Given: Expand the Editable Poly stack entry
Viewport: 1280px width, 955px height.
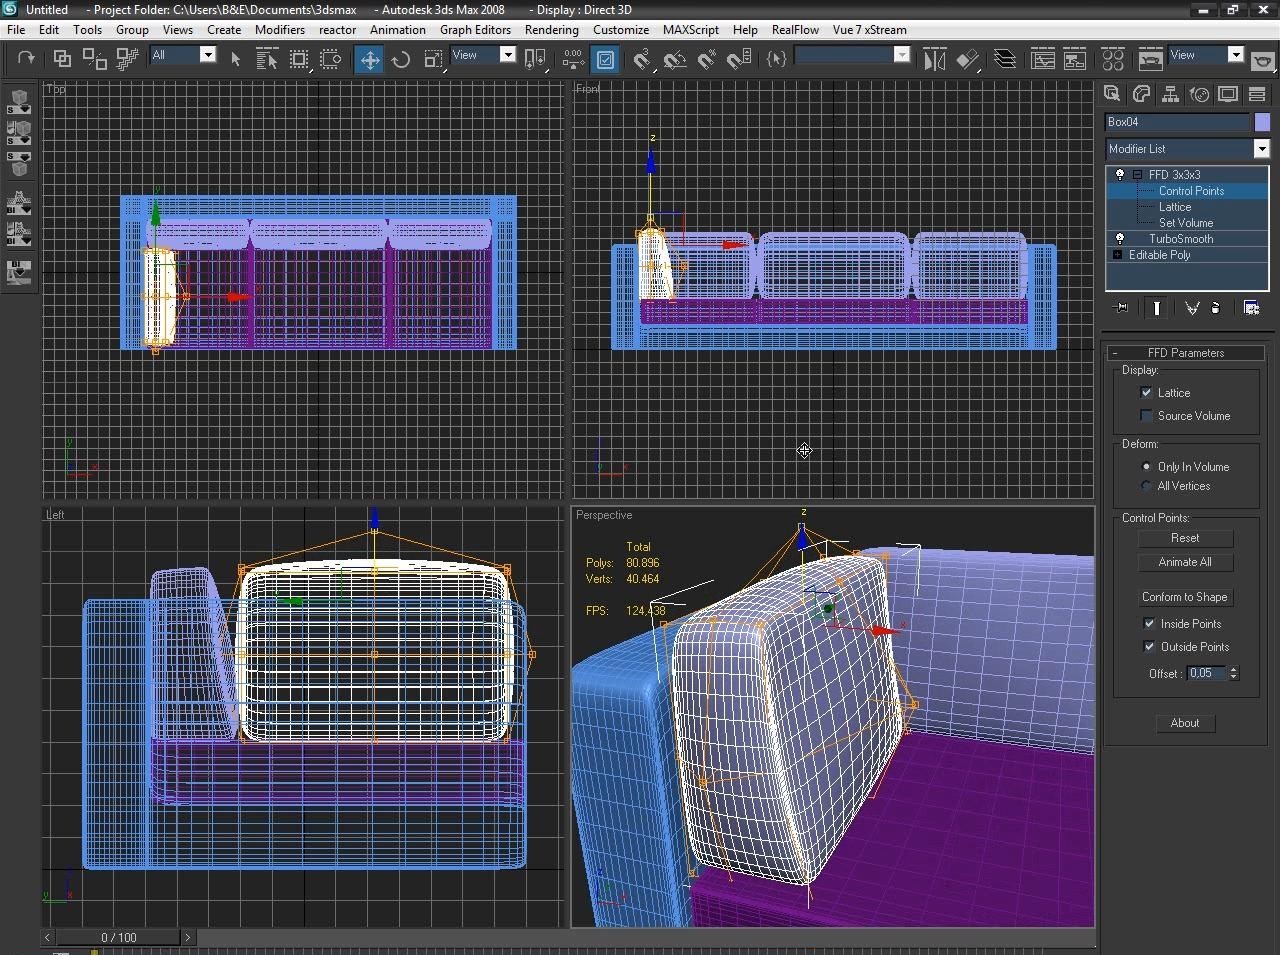Looking at the screenshot, I should pyautogui.click(x=1117, y=255).
